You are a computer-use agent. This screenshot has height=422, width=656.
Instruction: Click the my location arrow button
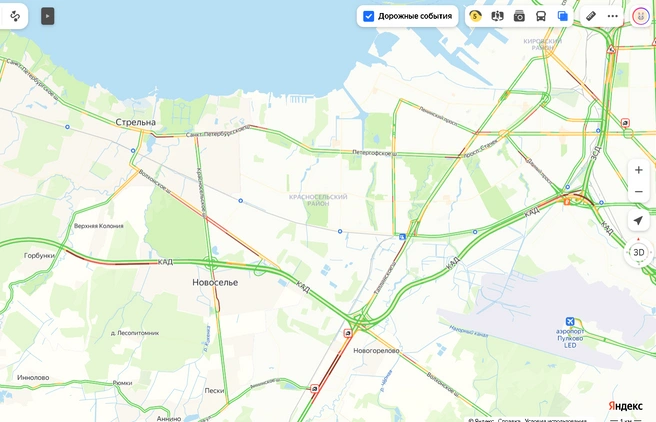tap(638, 220)
